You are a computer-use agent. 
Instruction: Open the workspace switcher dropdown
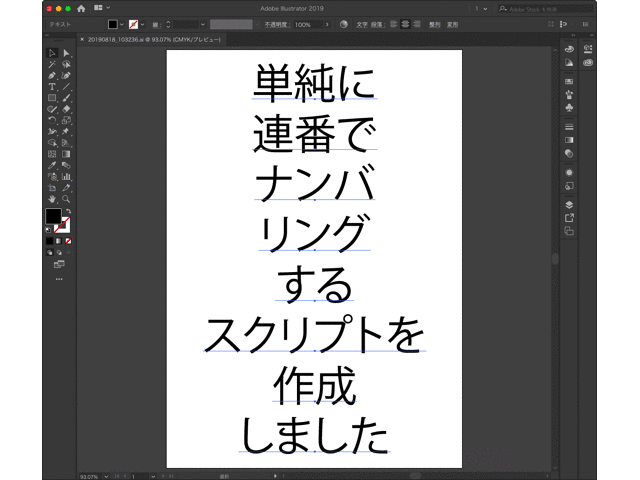click(x=481, y=9)
